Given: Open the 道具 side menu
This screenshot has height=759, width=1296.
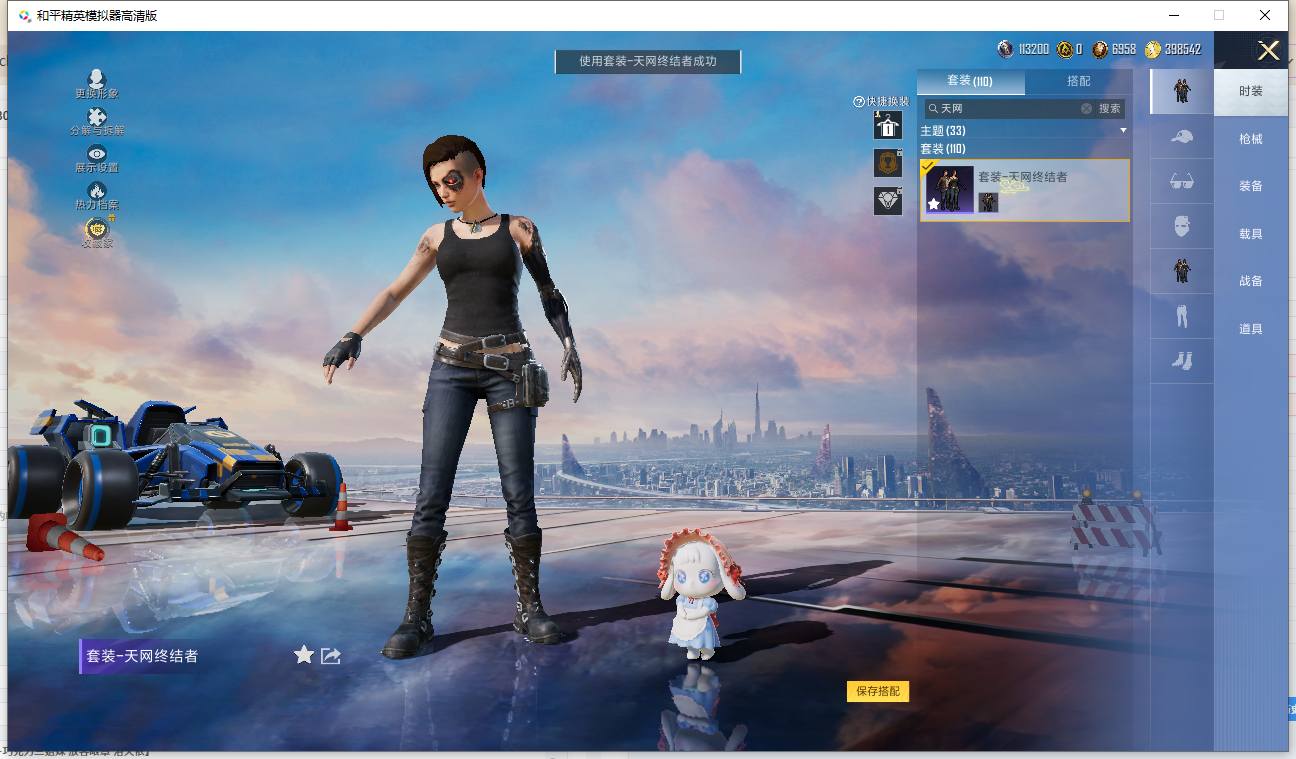Looking at the screenshot, I should [1251, 329].
